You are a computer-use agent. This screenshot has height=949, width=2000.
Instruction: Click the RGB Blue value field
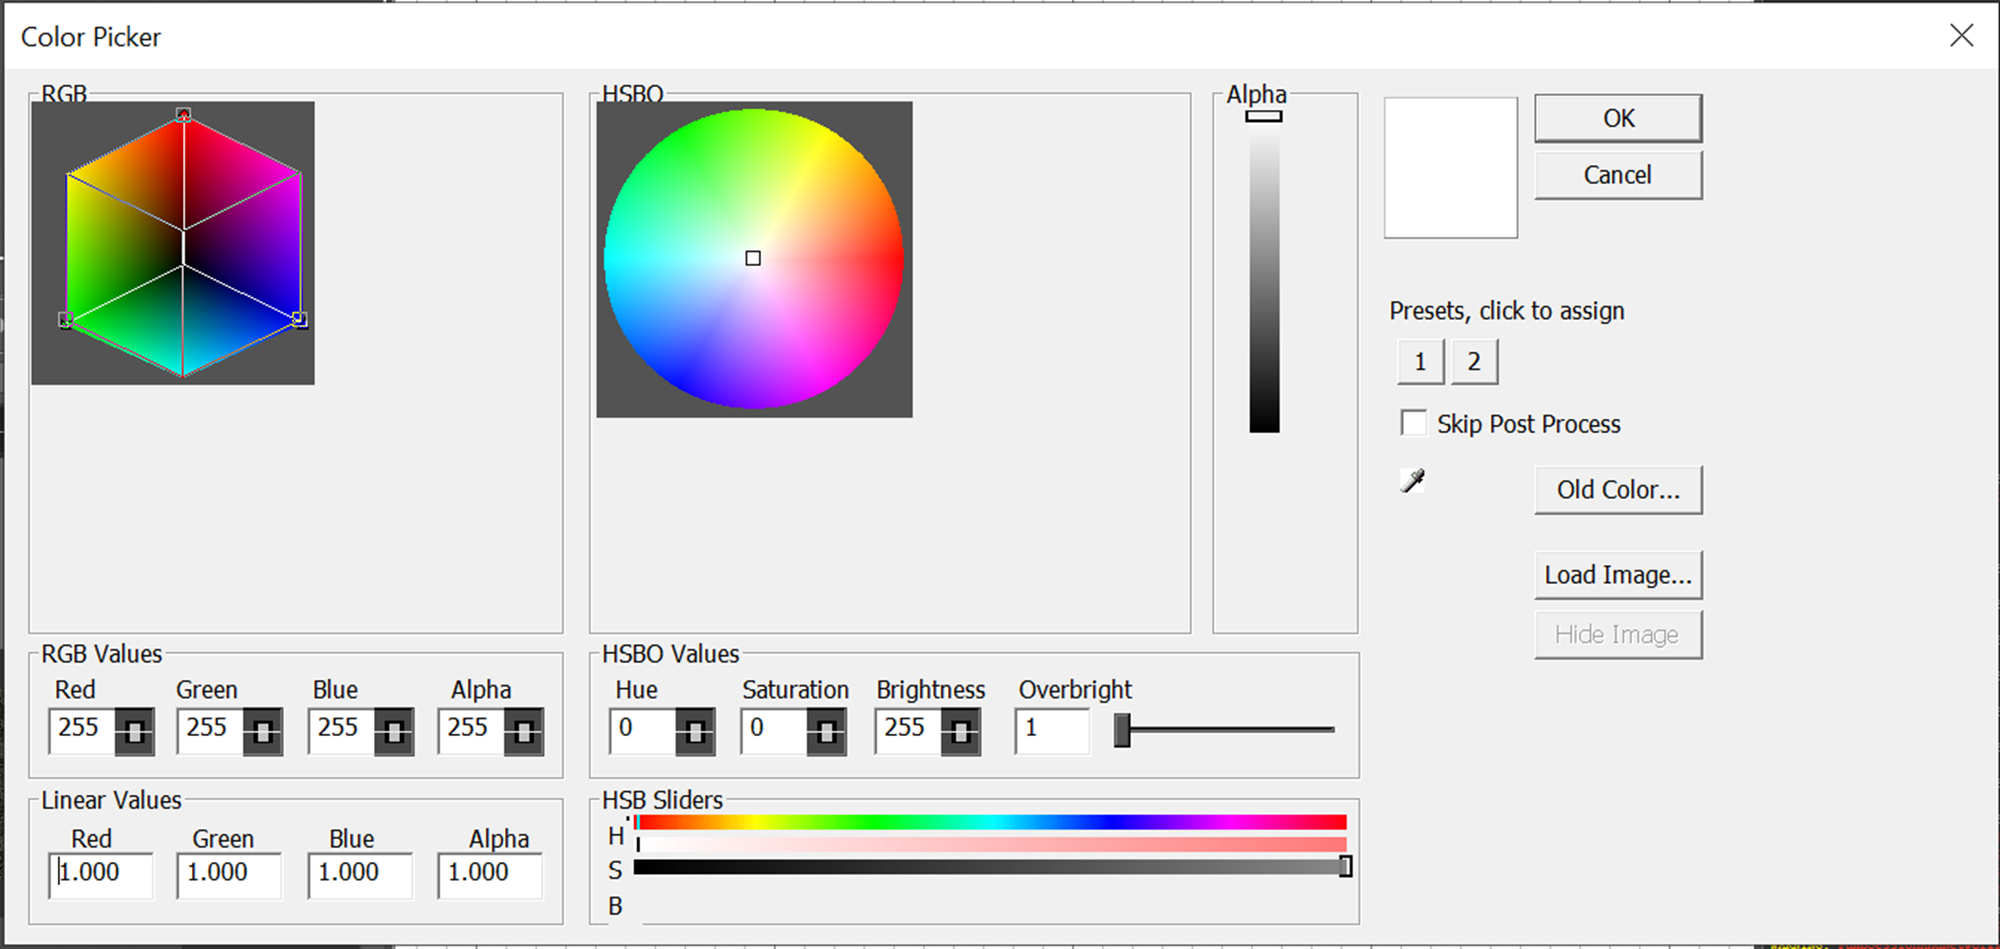(341, 732)
